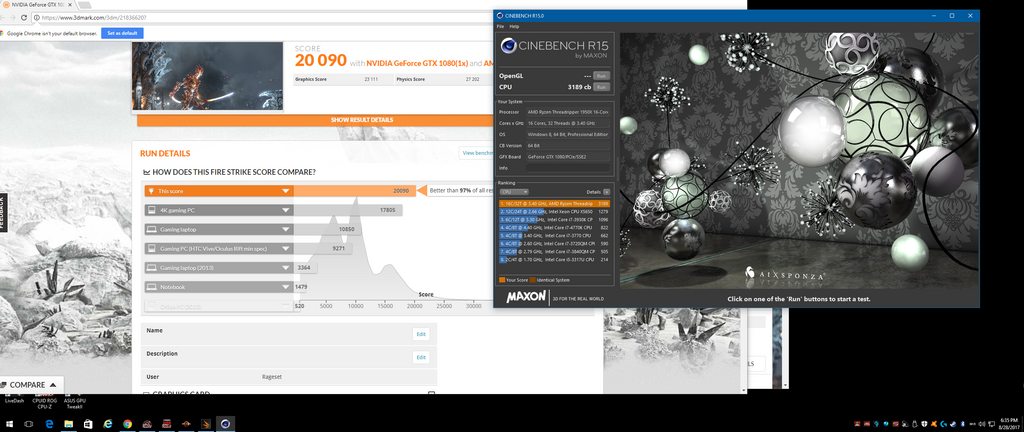Select the Intel Core i5-3317U ranking row
The width and height of the screenshot is (1024, 432).
[554, 259]
